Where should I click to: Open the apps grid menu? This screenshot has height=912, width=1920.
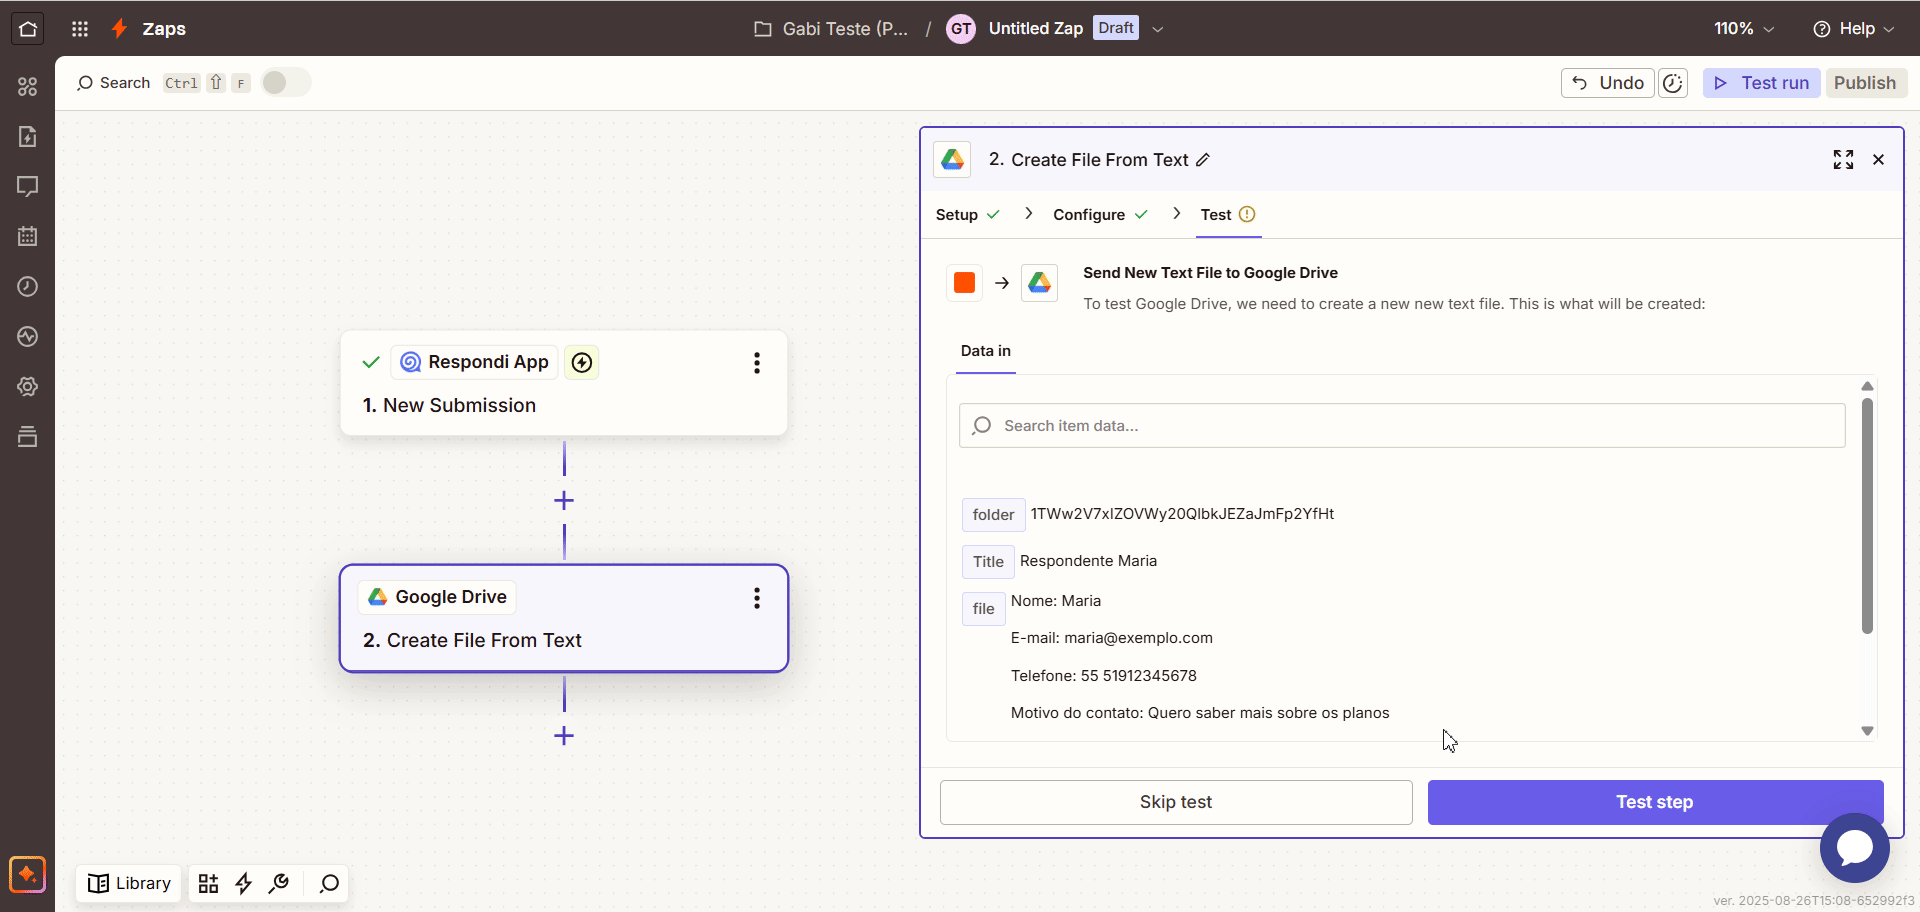click(x=80, y=29)
